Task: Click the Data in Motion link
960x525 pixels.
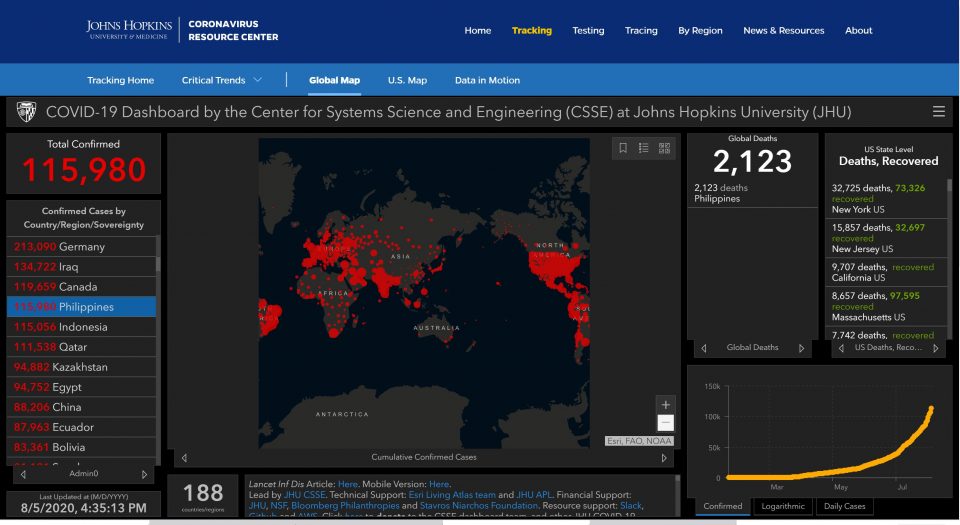Action: (x=487, y=80)
